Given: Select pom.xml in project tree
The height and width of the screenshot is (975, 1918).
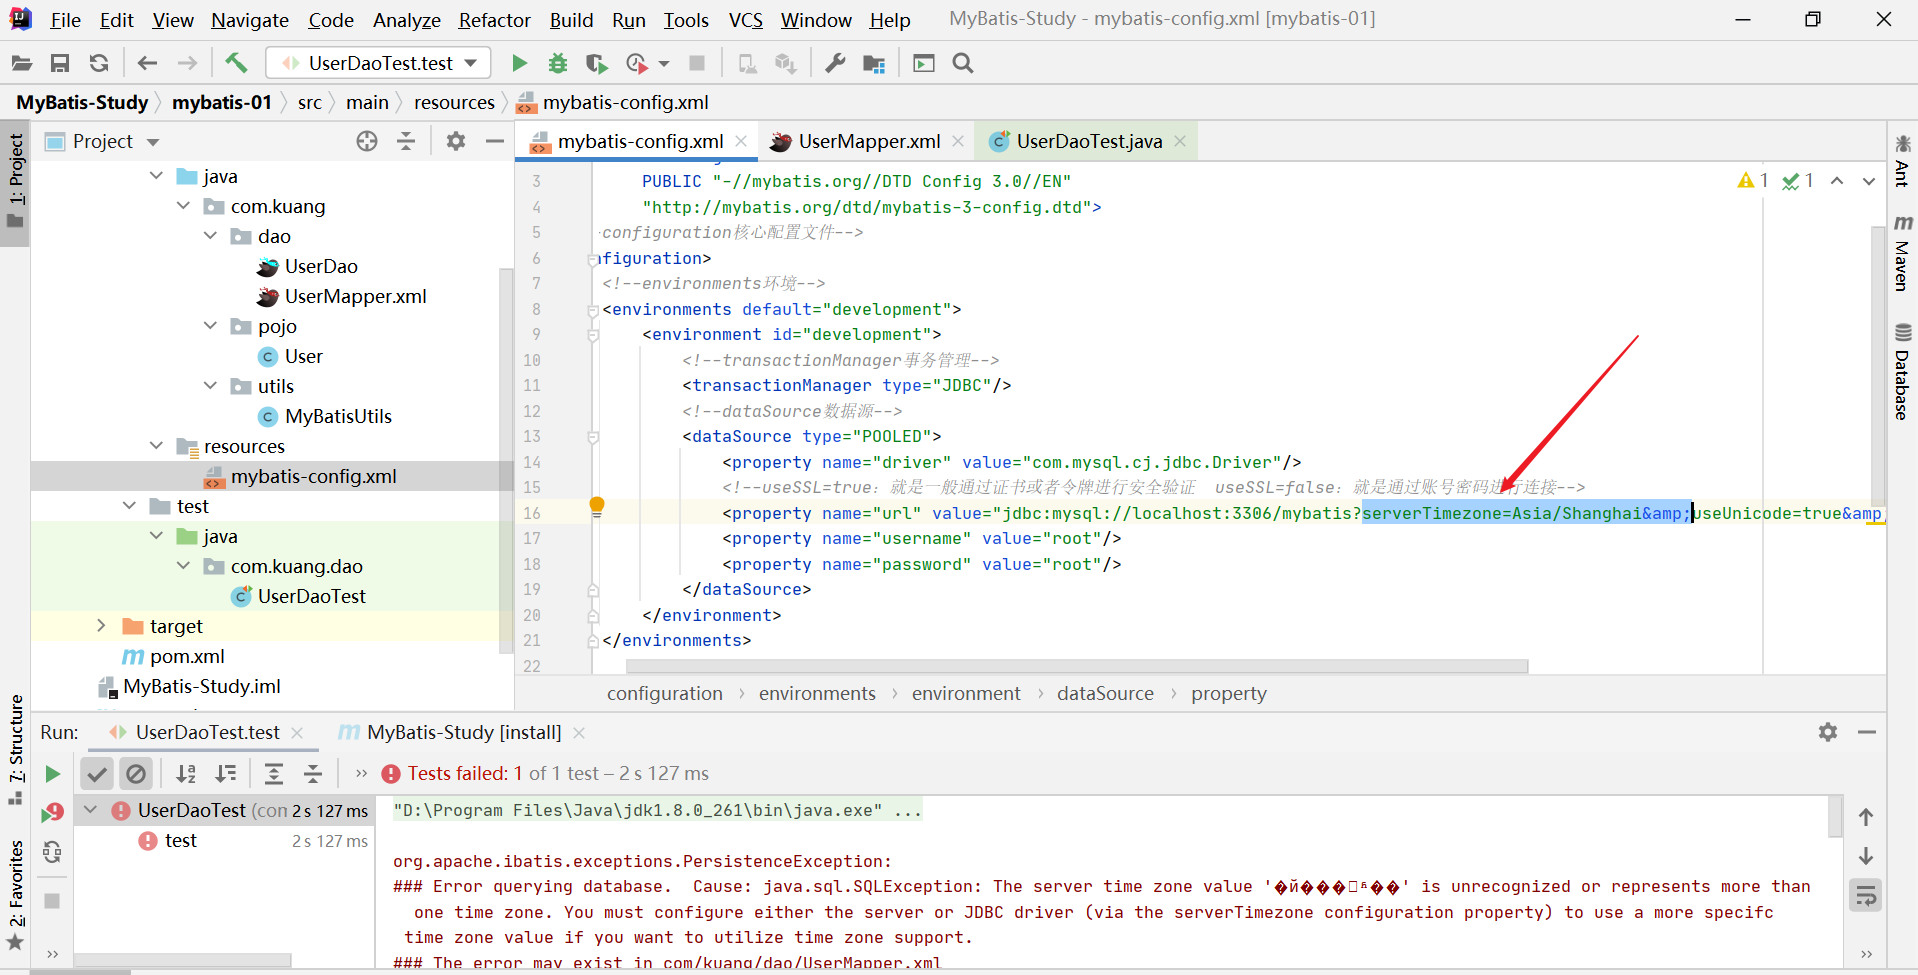Looking at the screenshot, I should click(x=187, y=656).
